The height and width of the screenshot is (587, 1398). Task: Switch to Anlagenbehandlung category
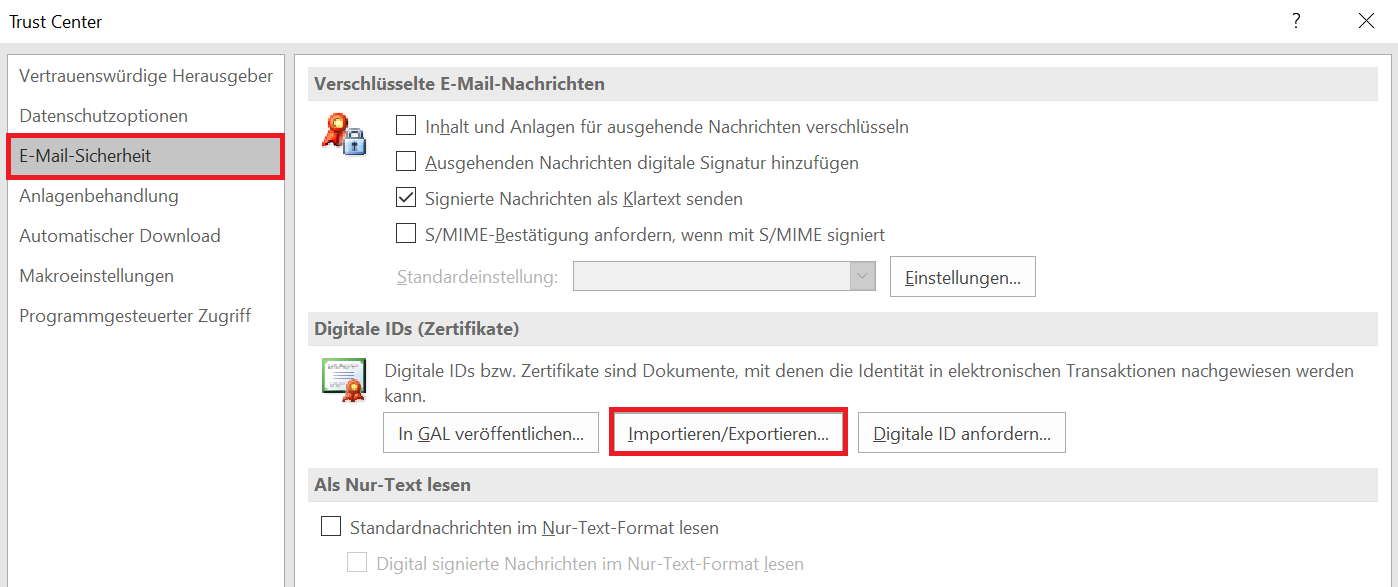(x=99, y=196)
